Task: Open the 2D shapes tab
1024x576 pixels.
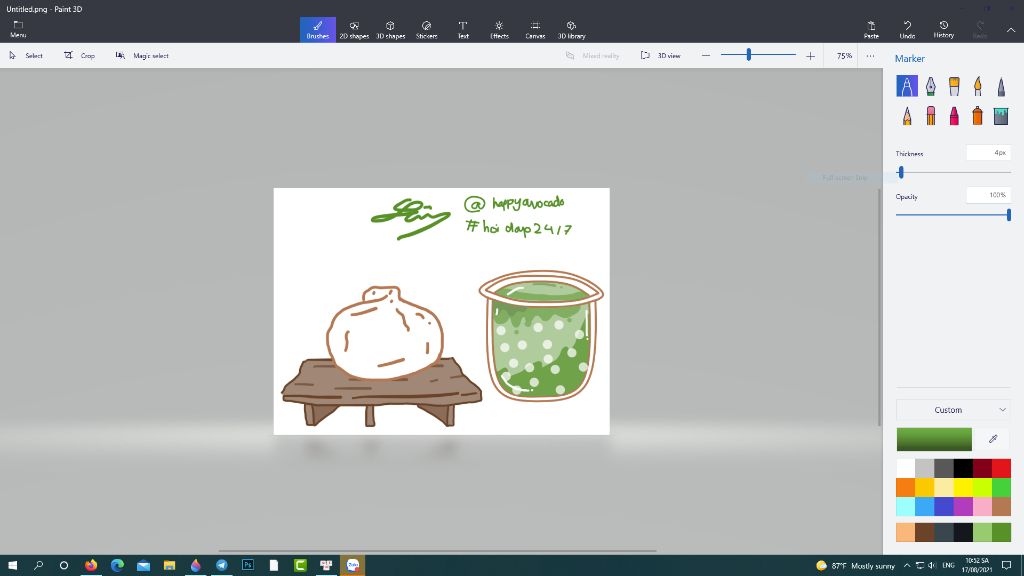Action: [x=354, y=29]
